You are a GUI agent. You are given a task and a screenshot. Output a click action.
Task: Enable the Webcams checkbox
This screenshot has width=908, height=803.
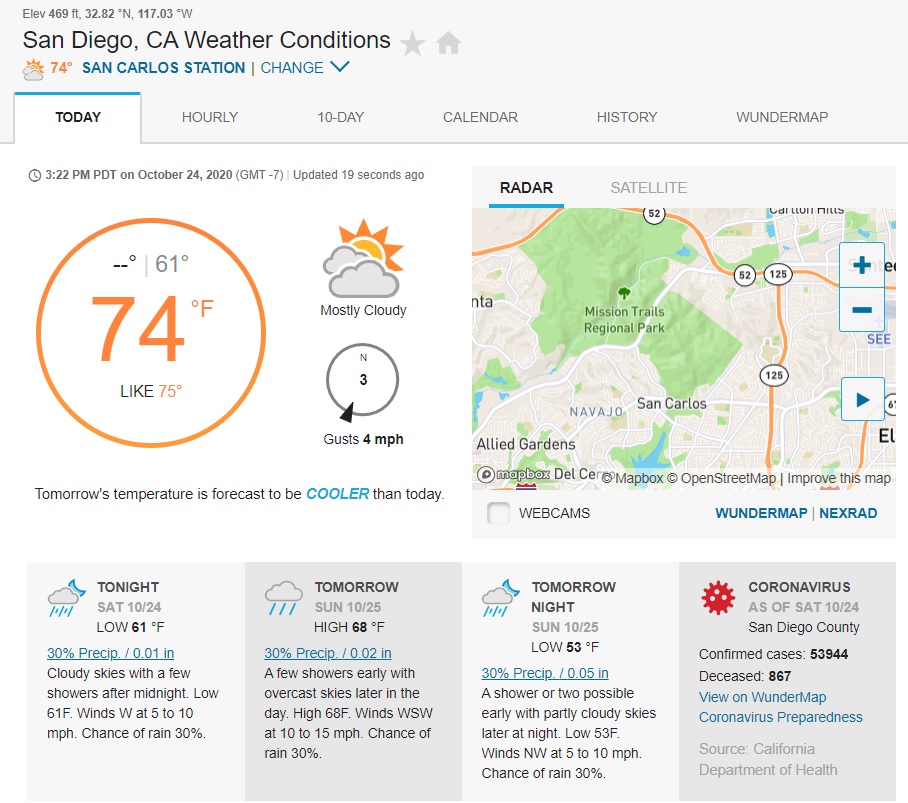point(499,513)
